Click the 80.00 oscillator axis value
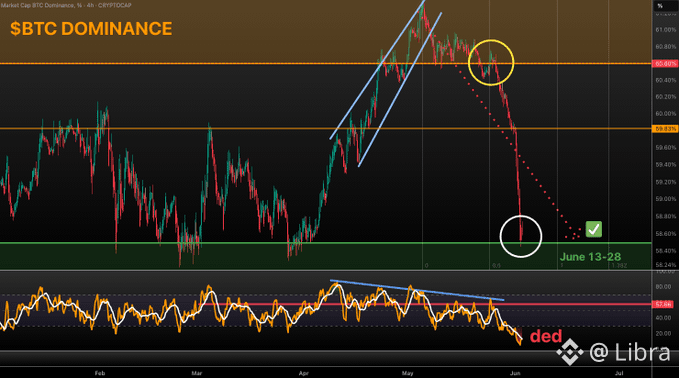The height and width of the screenshot is (378, 679). pyautogui.click(x=663, y=287)
